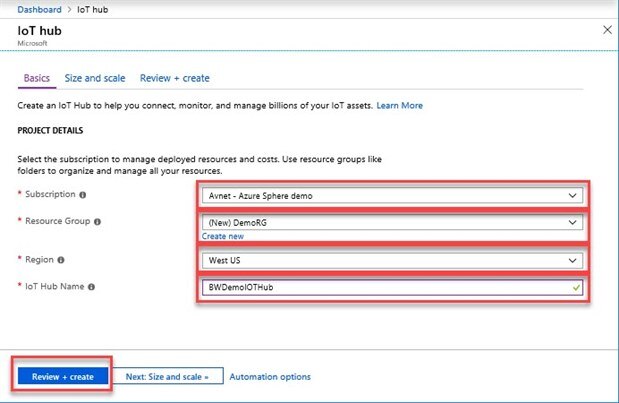Open the Learn More link
Viewport: 619px width, 403px height.
pos(400,105)
